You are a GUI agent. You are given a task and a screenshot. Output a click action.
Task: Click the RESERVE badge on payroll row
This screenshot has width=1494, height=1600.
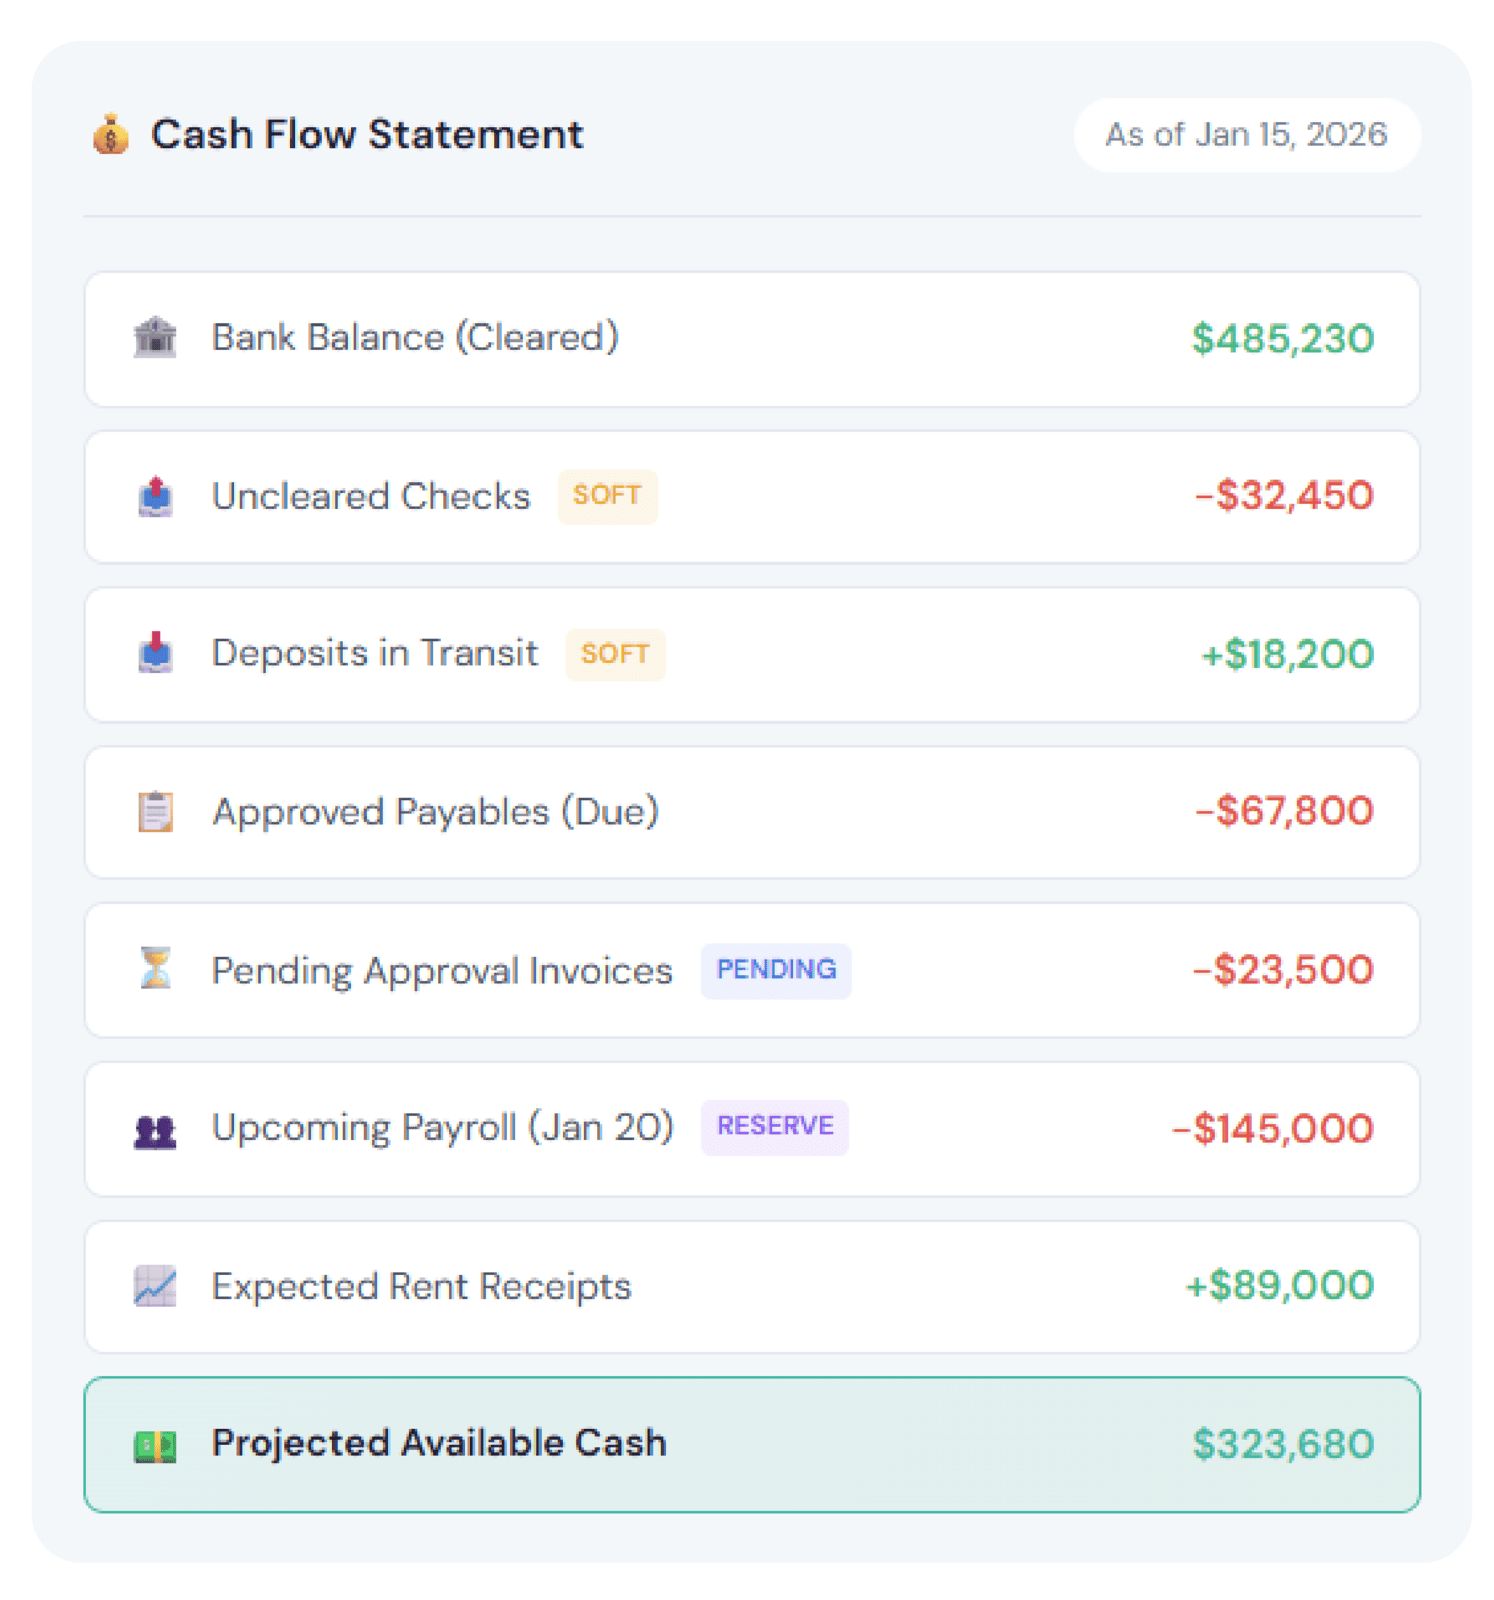tap(775, 1127)
